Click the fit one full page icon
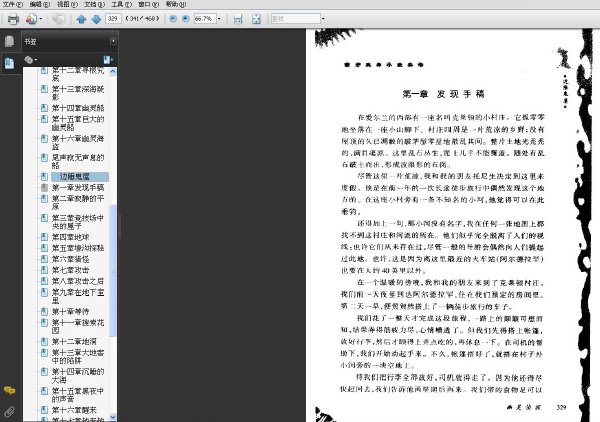Image resolution: width=600 pixels, height=422 pixels. click(x=256, y=19)
